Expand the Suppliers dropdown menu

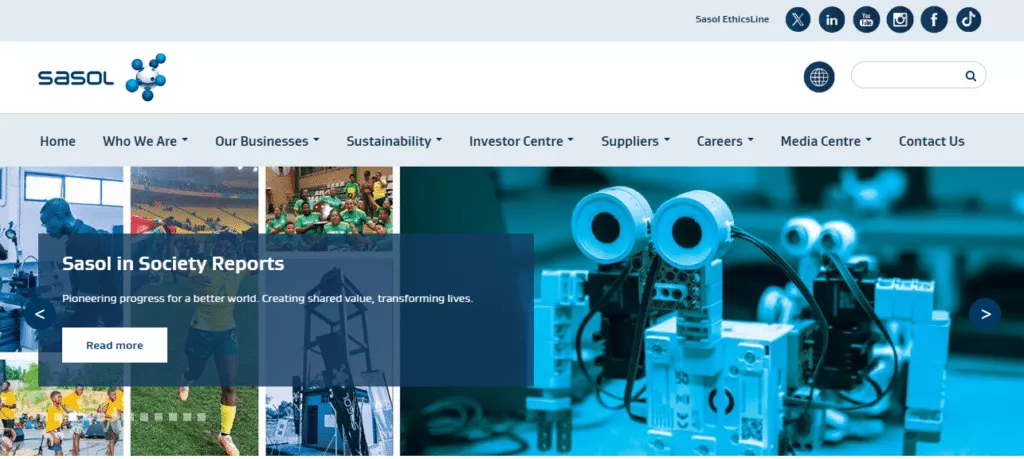(635, 141)
